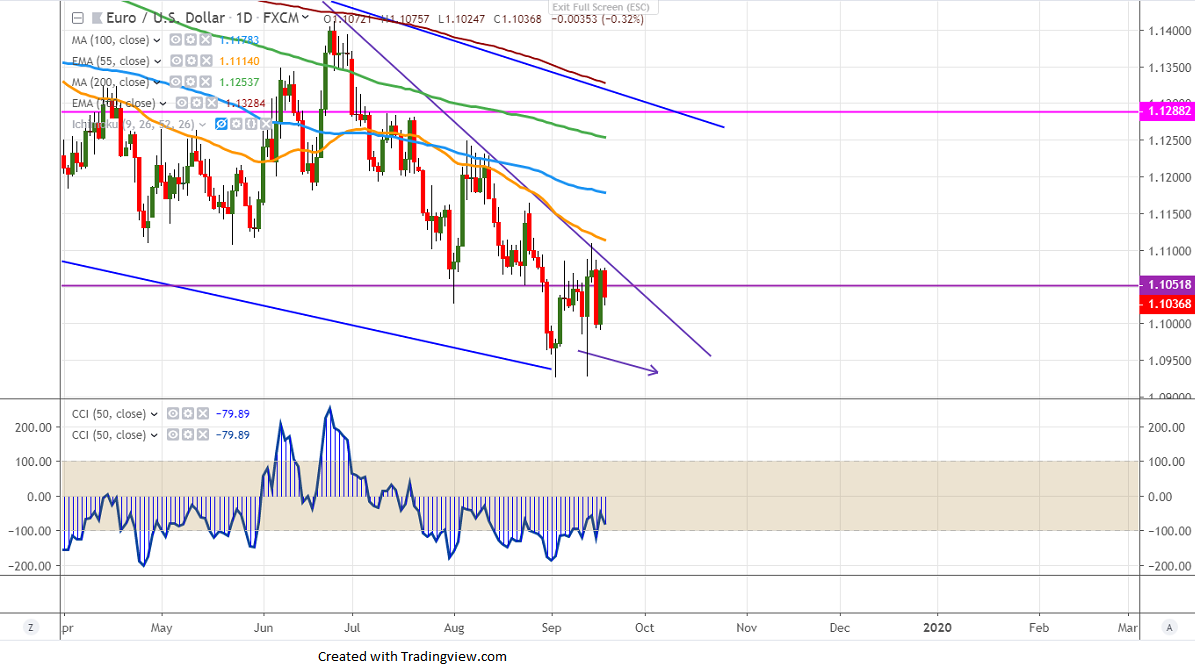1195x671 pixels.
Task: Open Ichimoku indicator settings gear
Action: (236, 124)
